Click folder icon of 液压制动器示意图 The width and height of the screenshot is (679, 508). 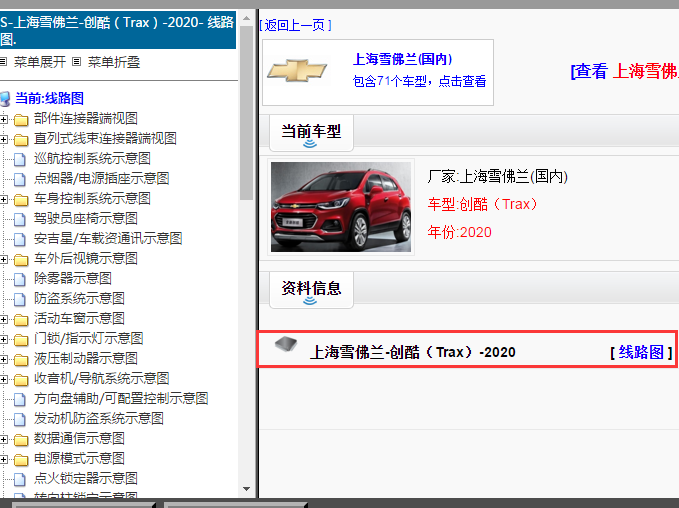pyautogui.click(x=21, y=359)
